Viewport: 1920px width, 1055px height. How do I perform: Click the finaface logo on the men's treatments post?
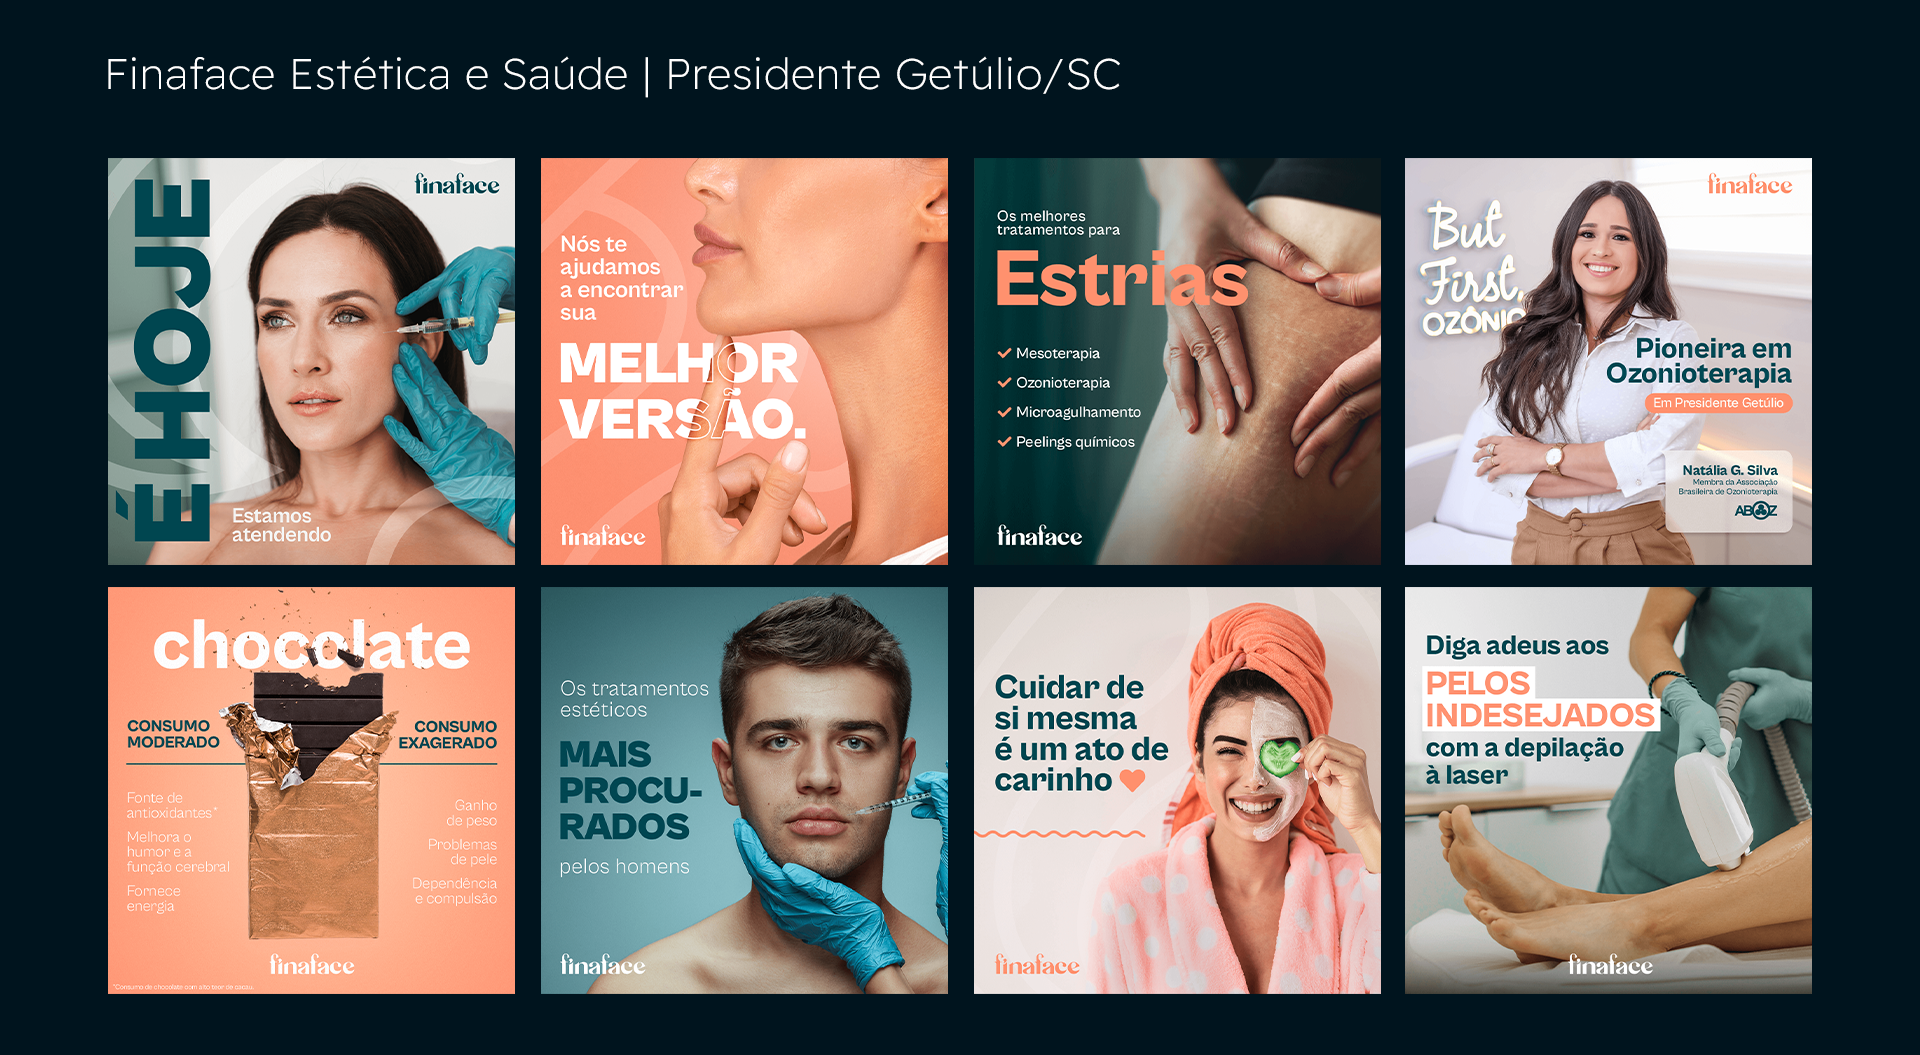click(603, 965)
